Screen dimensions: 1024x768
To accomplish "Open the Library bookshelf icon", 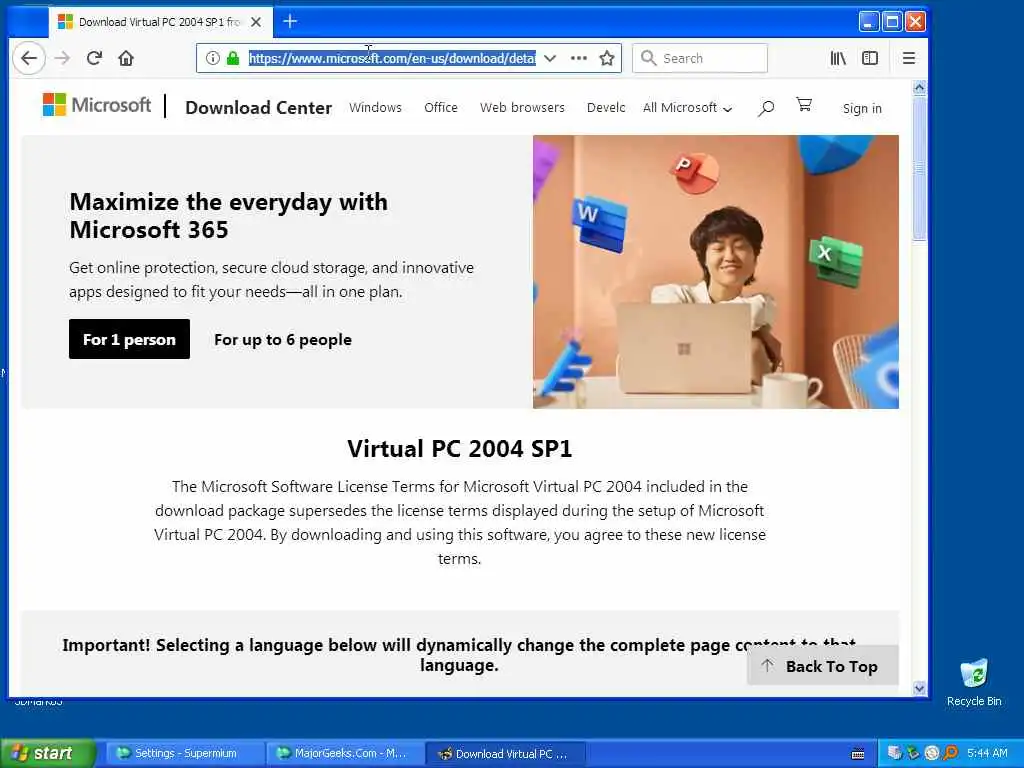I will click(838, 58).
